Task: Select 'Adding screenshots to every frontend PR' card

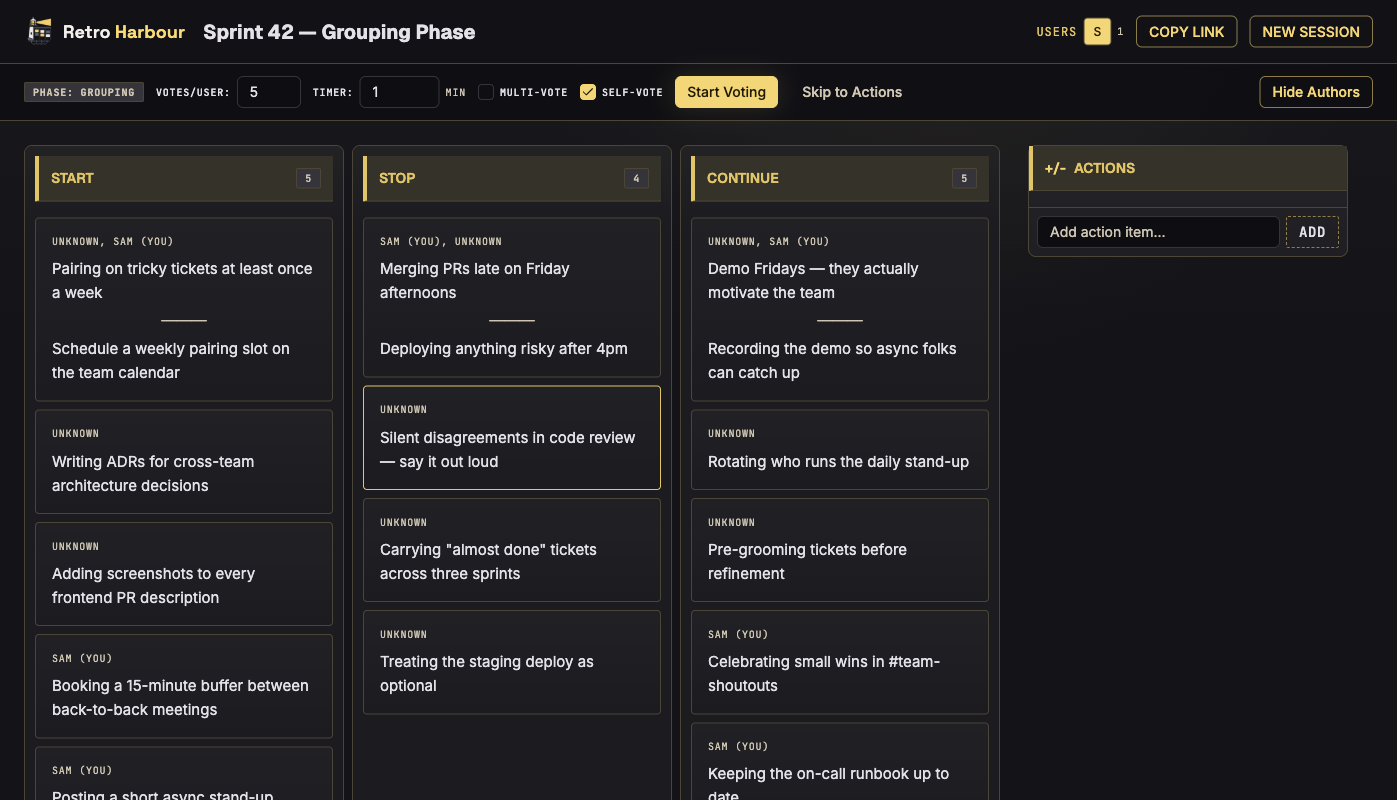Action: click(x=184, y=573)
